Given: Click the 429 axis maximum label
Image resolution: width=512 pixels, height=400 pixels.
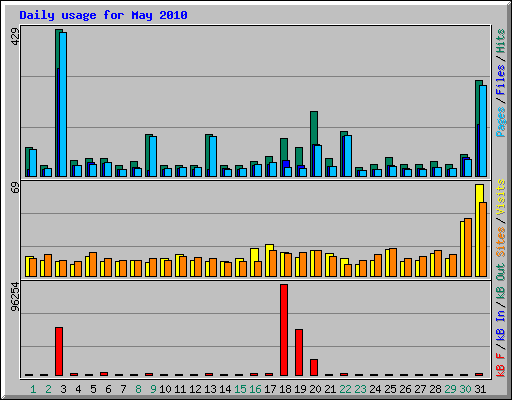Looking at the screenshot, I should point(15,36).
